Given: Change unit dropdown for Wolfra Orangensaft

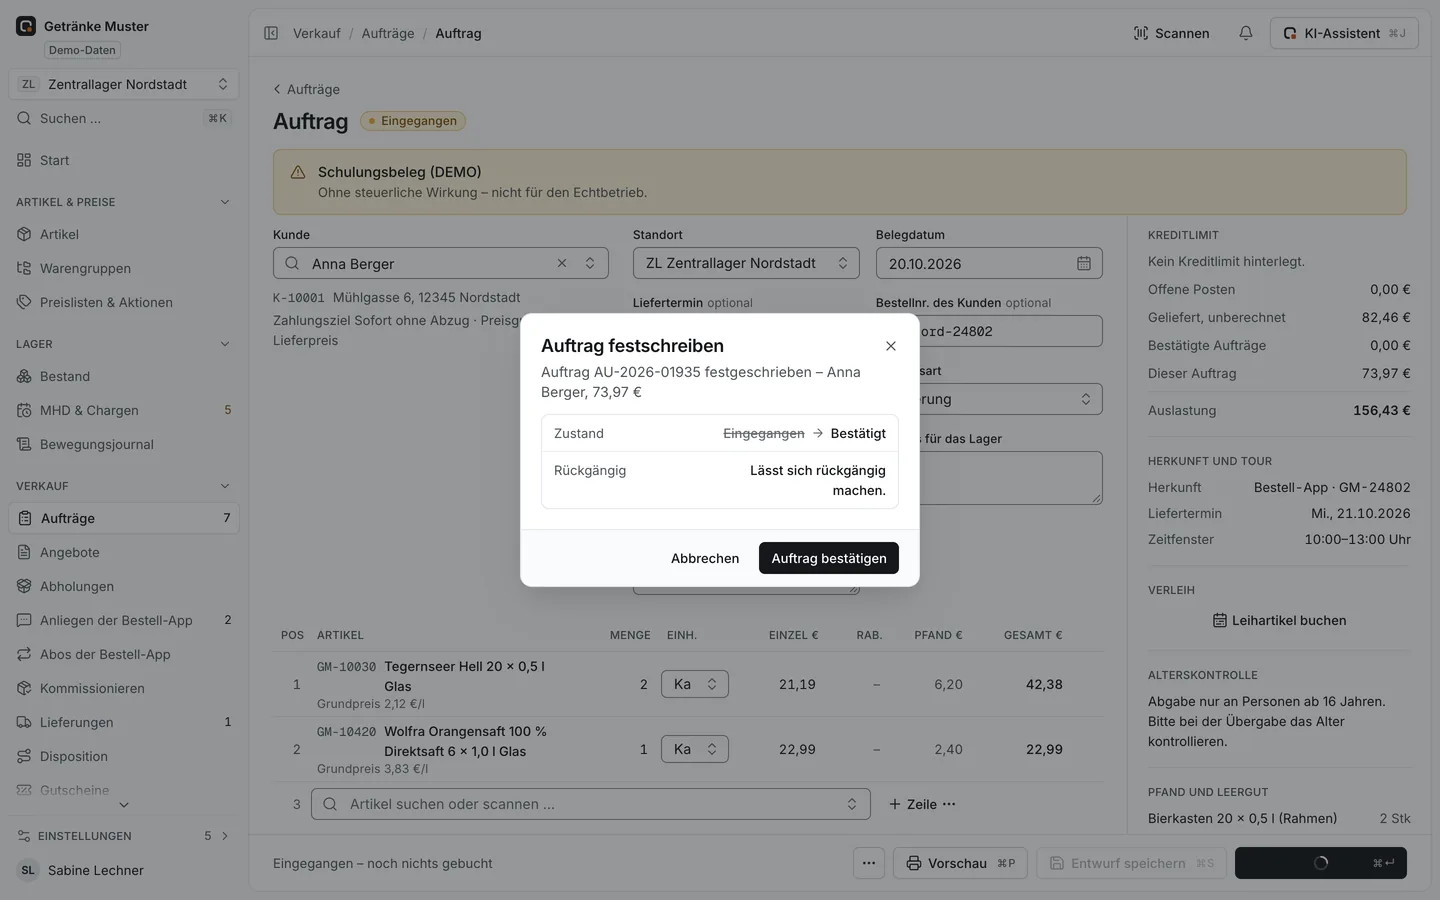Looking at the screenshot, I should point(695,749).
